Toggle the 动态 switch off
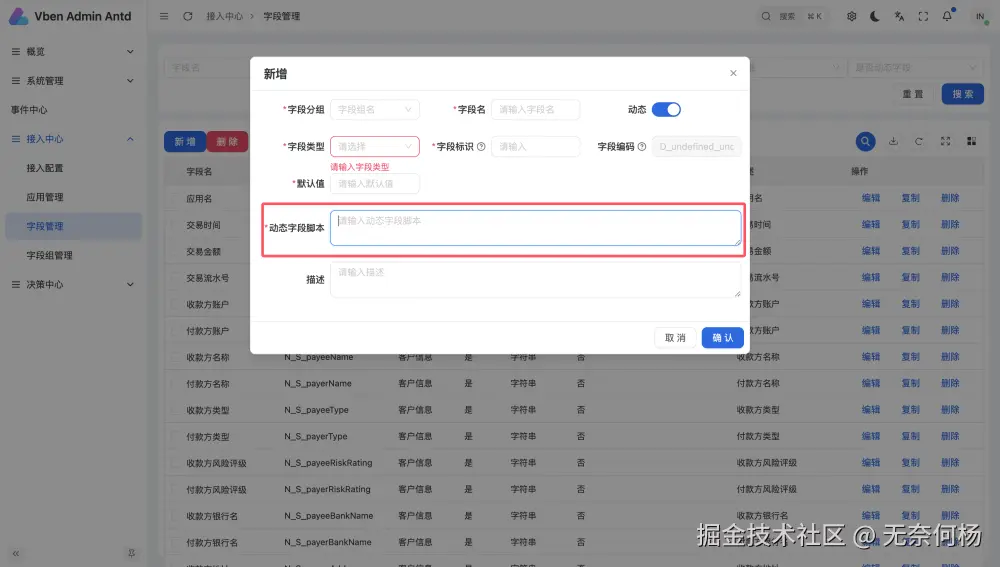The image size is (1000, 567). (666, 110)
